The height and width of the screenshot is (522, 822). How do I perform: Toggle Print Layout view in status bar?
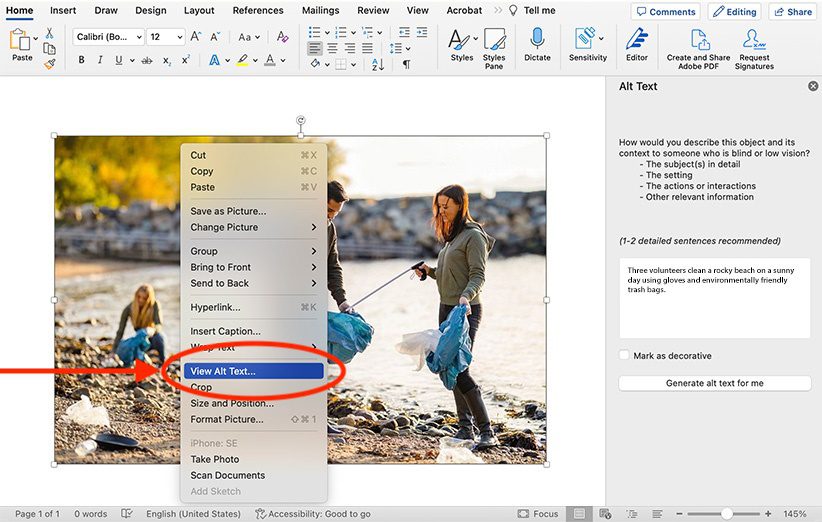[579, 514]
